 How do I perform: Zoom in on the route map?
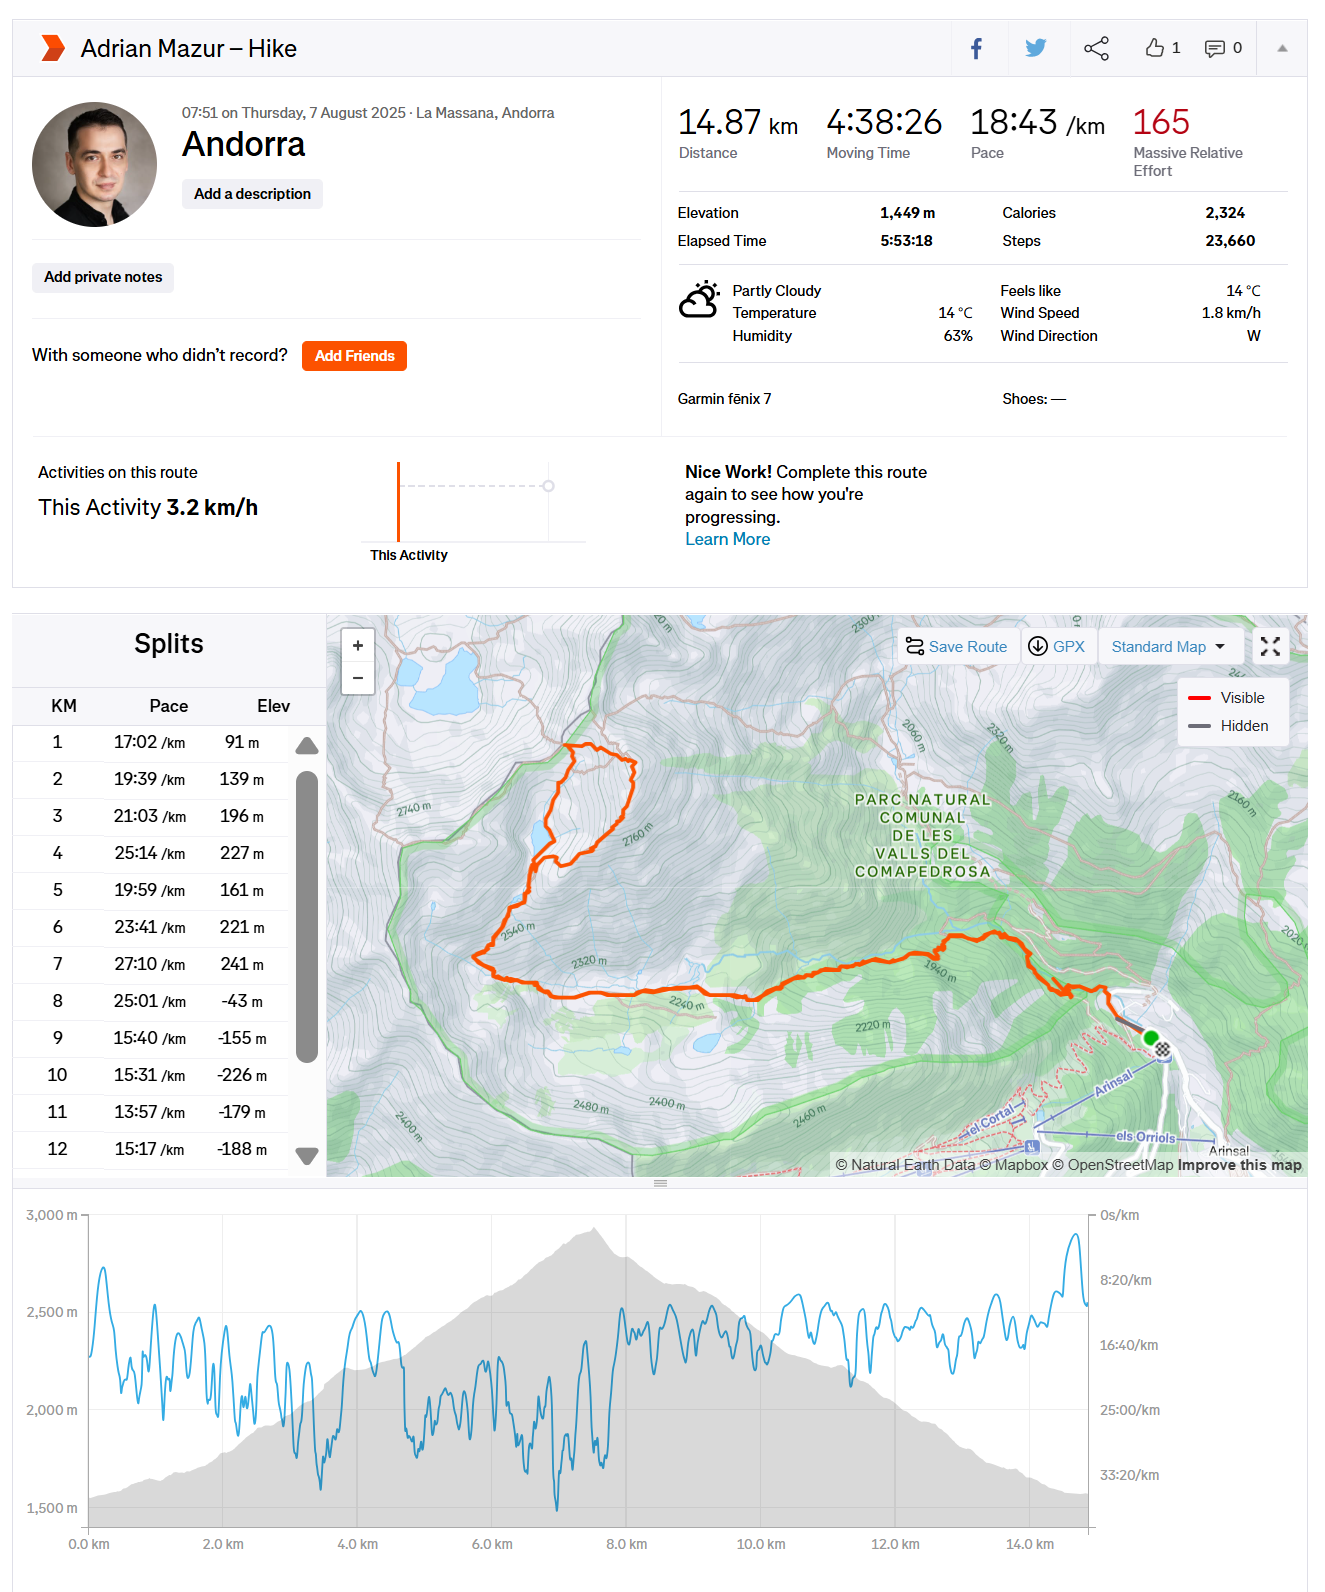click(358, 646)
